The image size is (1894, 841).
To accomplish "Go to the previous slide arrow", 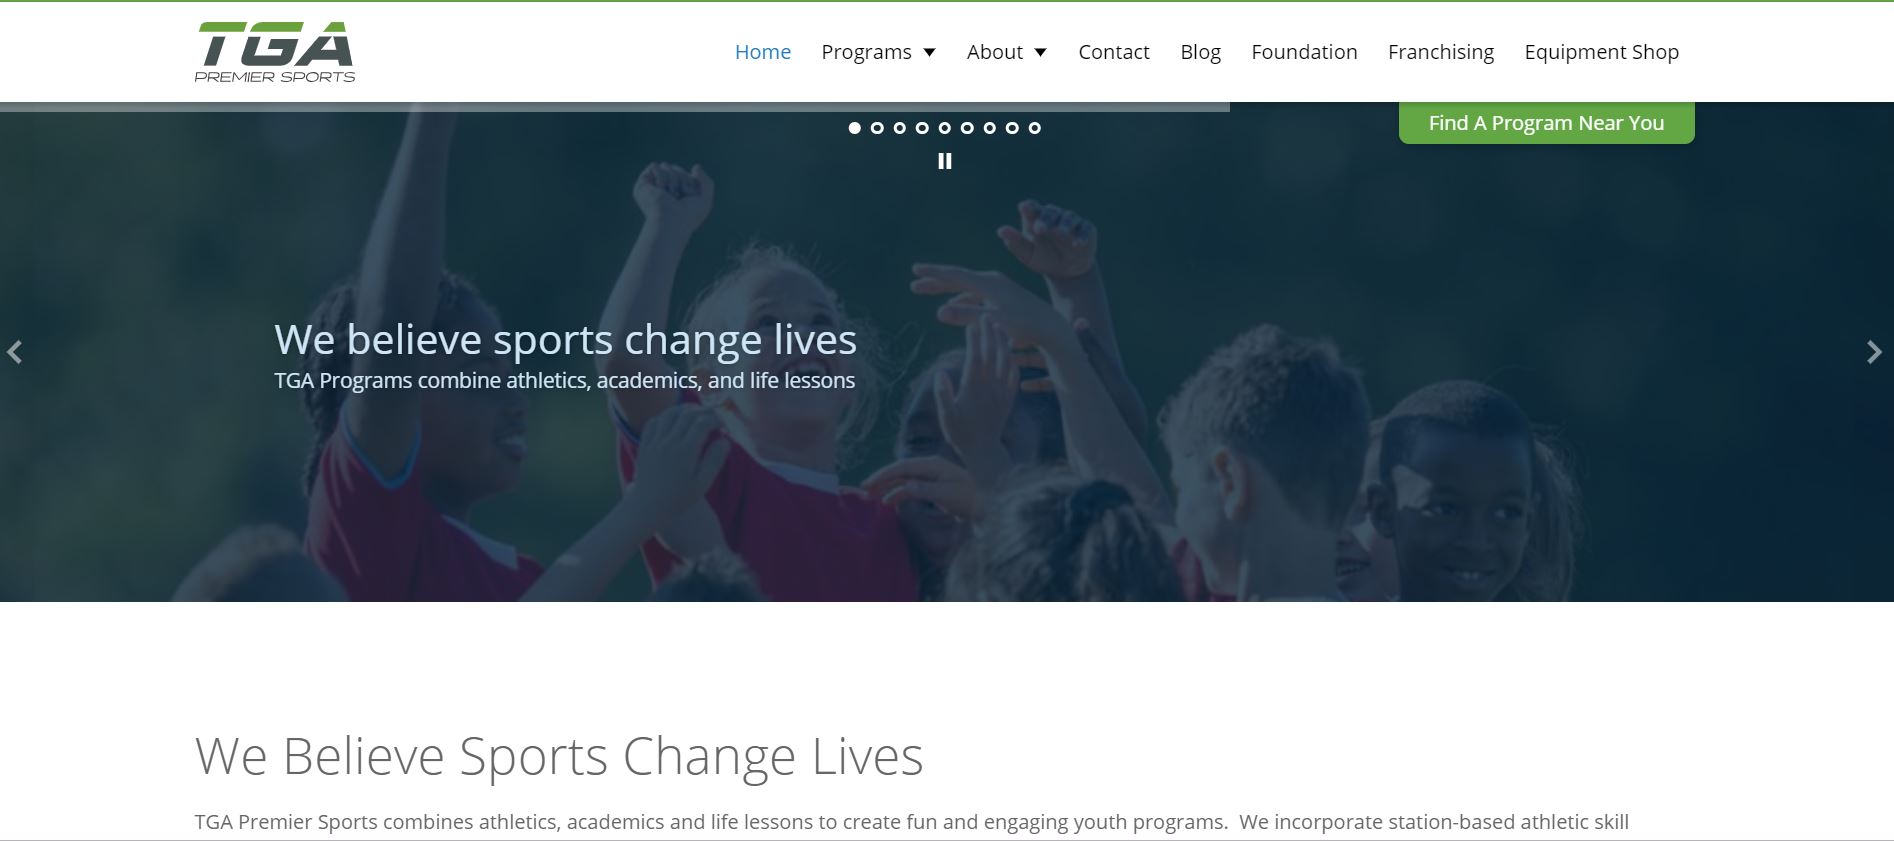I will (14, 352).
